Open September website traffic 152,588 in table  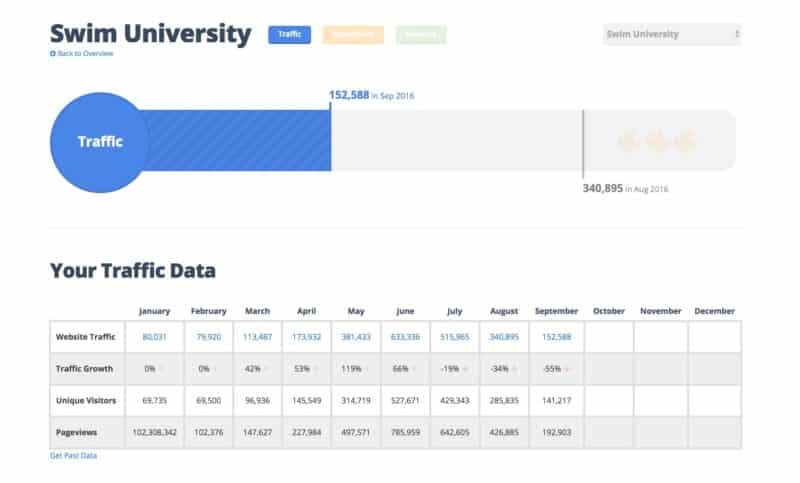click(557, 337)
